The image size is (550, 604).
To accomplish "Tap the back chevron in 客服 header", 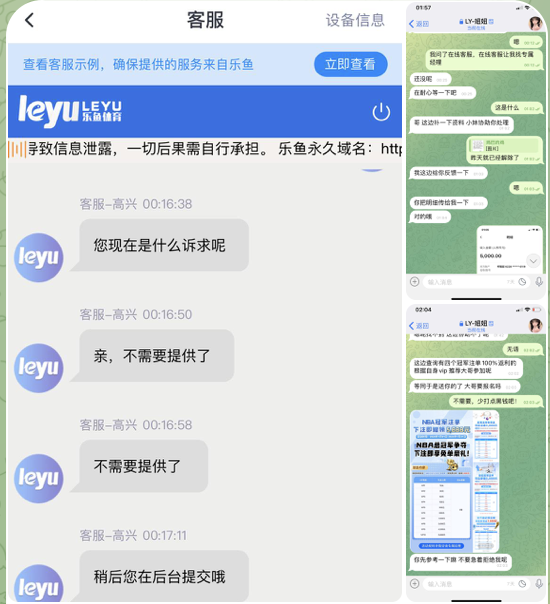I will coord(29,20).
